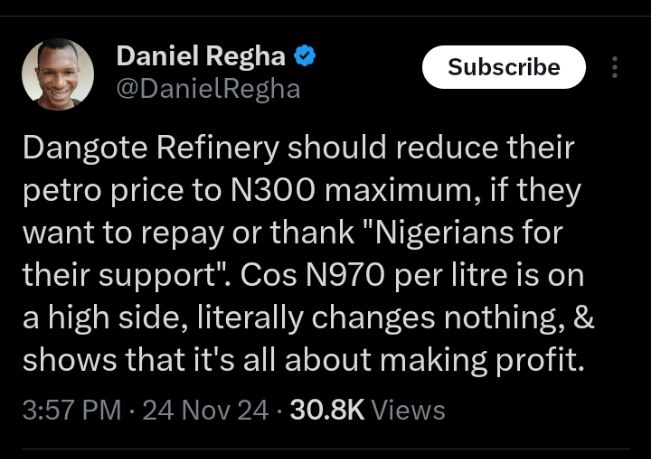Open the Daniel Regha display name link

coord(201,57)
